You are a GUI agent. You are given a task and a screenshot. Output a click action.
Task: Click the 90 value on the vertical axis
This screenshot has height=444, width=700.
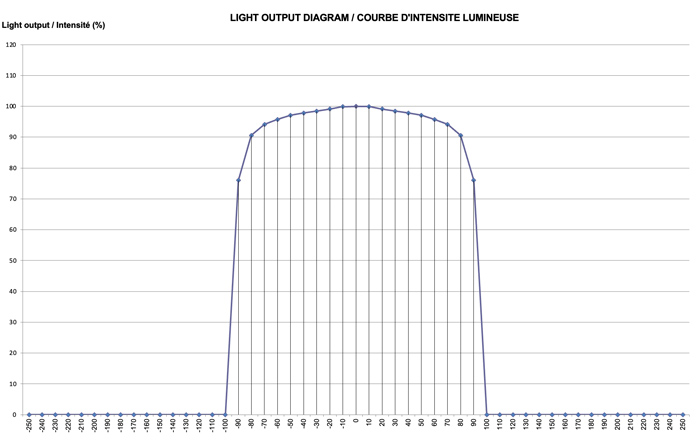point(12,137)
